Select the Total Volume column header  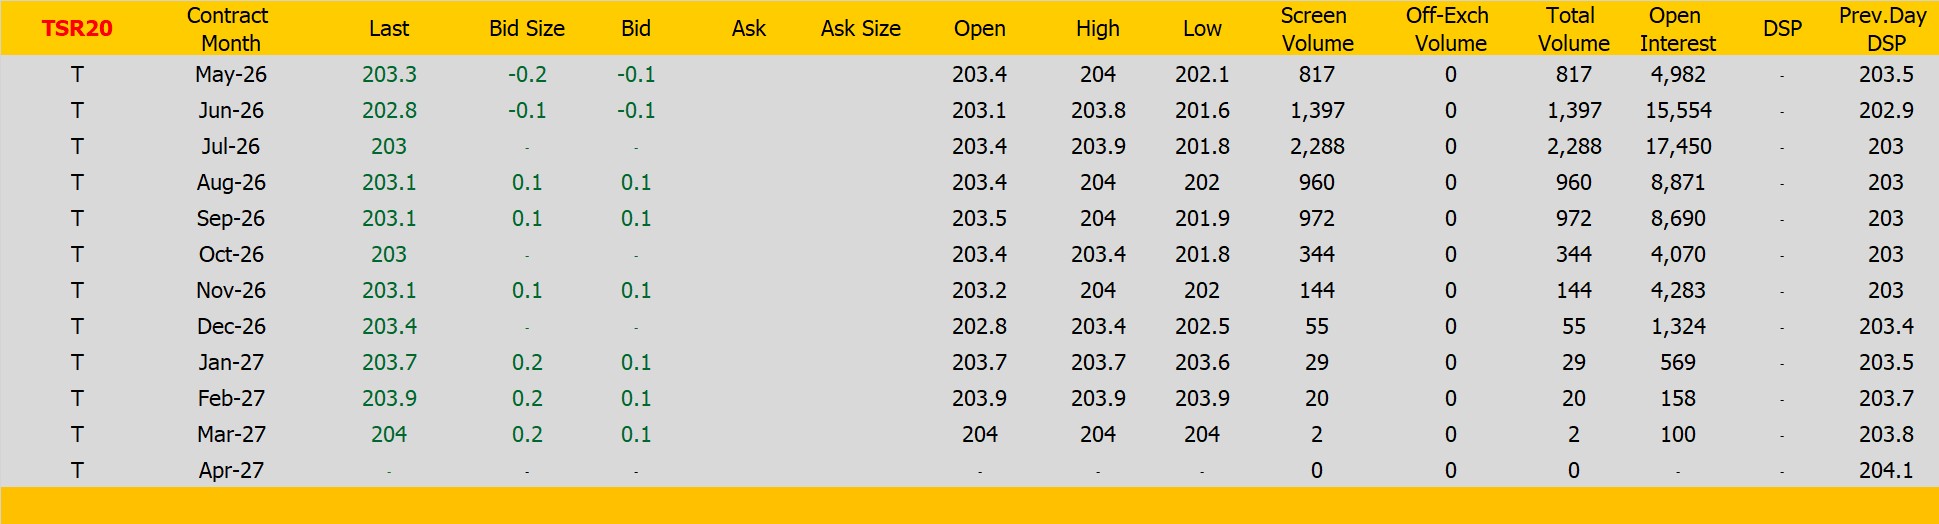tap(1572, 29)
